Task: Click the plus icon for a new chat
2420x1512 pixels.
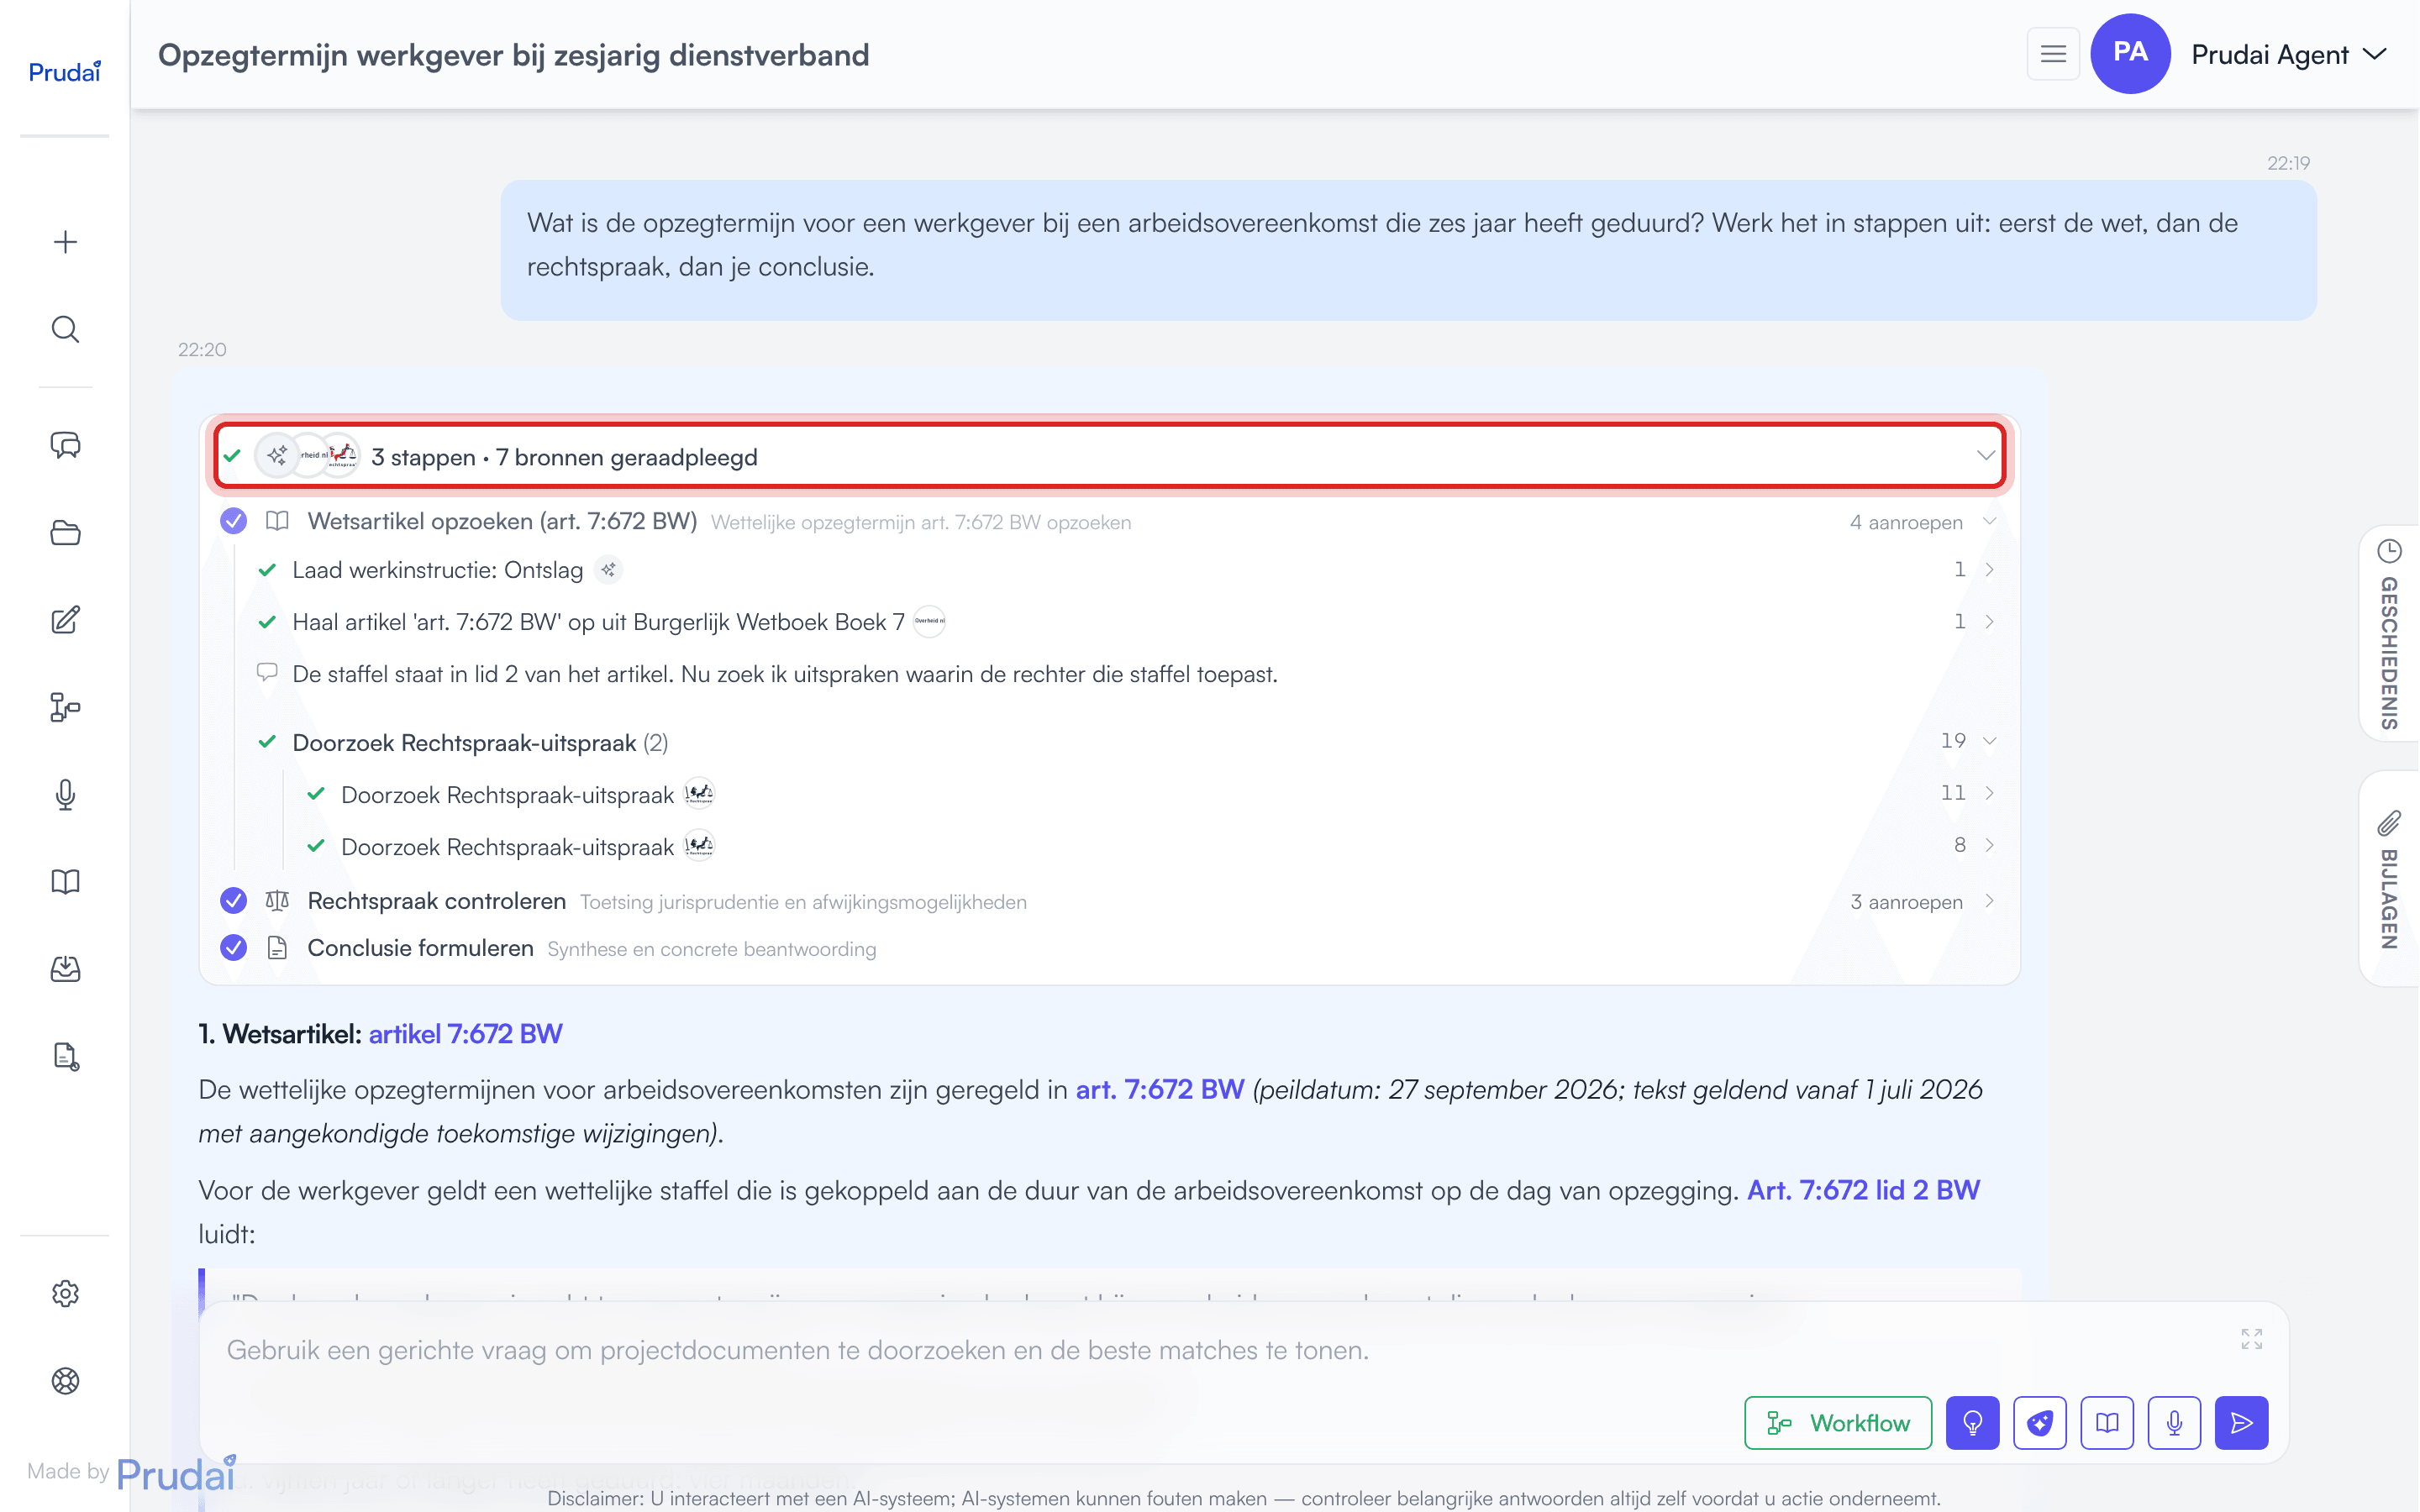Action: [65, 242]
